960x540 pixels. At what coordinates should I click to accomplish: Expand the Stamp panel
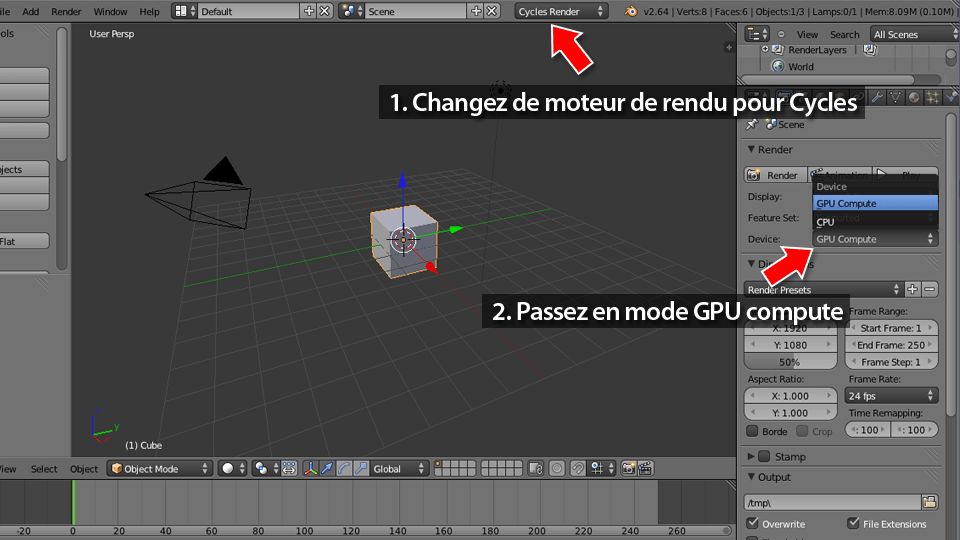tap(751, 456)
